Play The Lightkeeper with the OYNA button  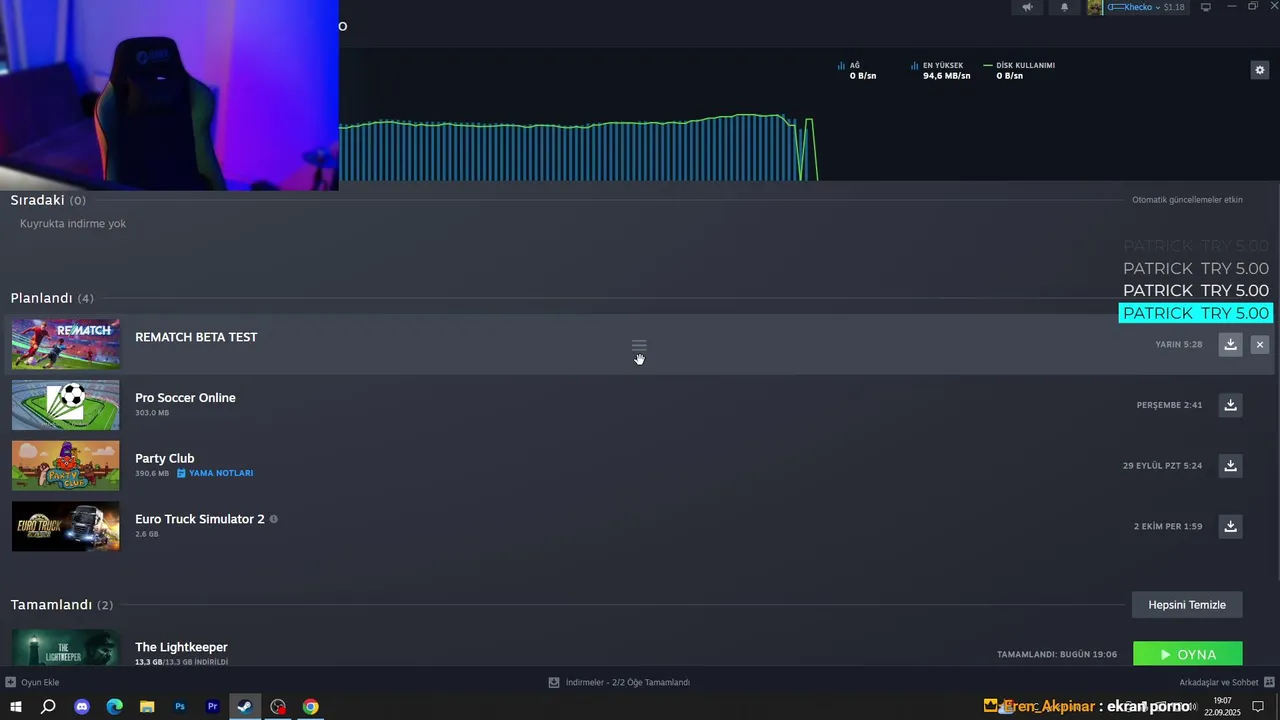tap(1188, 654)
